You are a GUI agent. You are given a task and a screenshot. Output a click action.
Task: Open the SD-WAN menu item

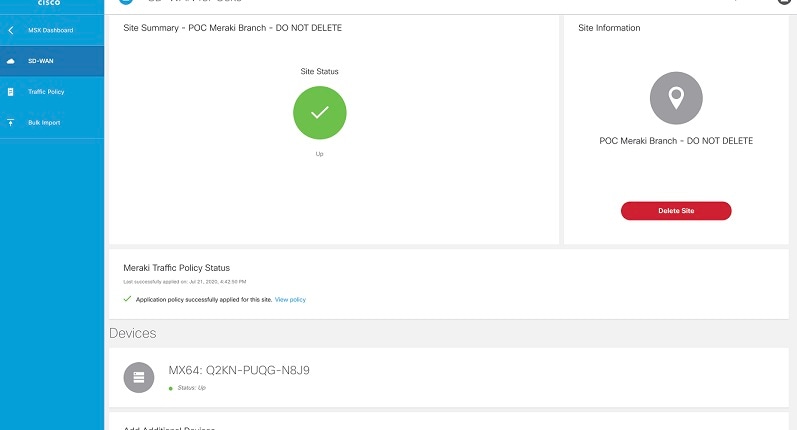pyautogui.click(x=52, y=61)
